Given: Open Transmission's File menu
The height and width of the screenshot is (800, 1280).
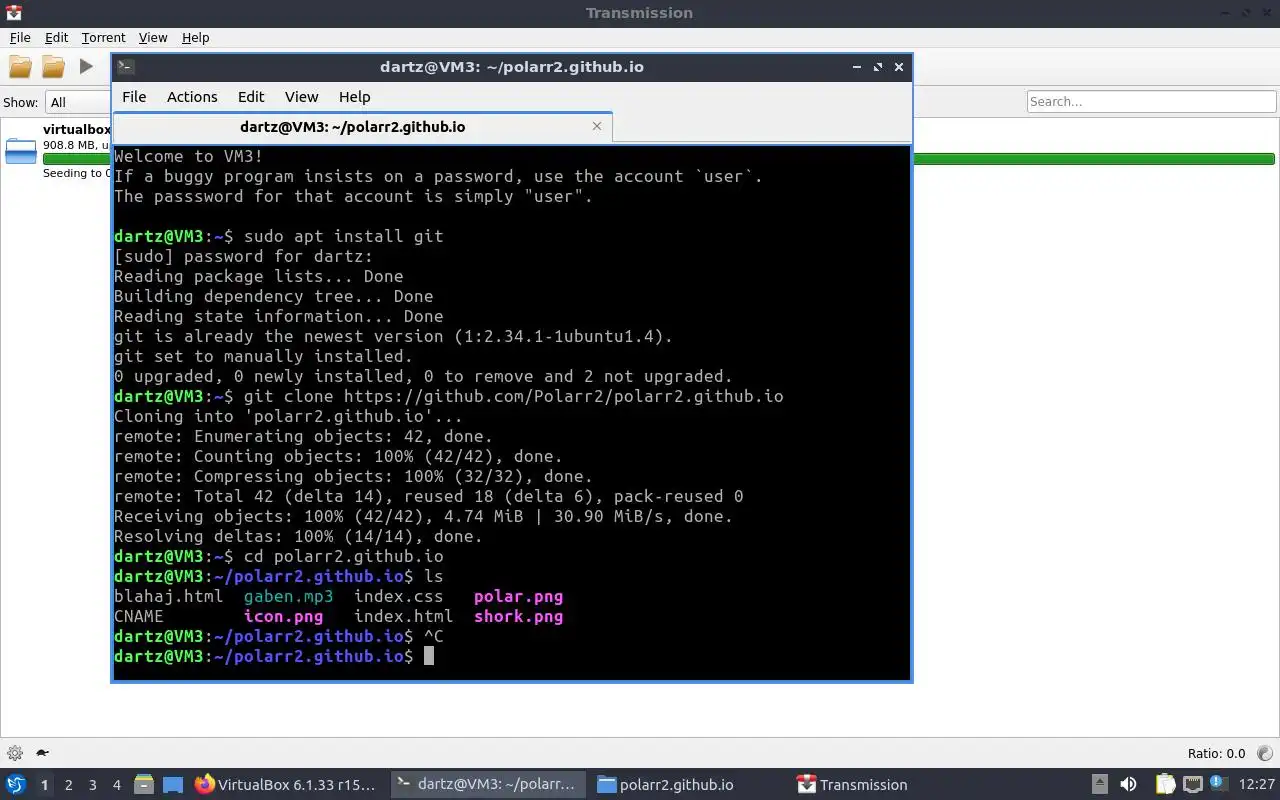Looking at the screenshot, I should point(20,37).
